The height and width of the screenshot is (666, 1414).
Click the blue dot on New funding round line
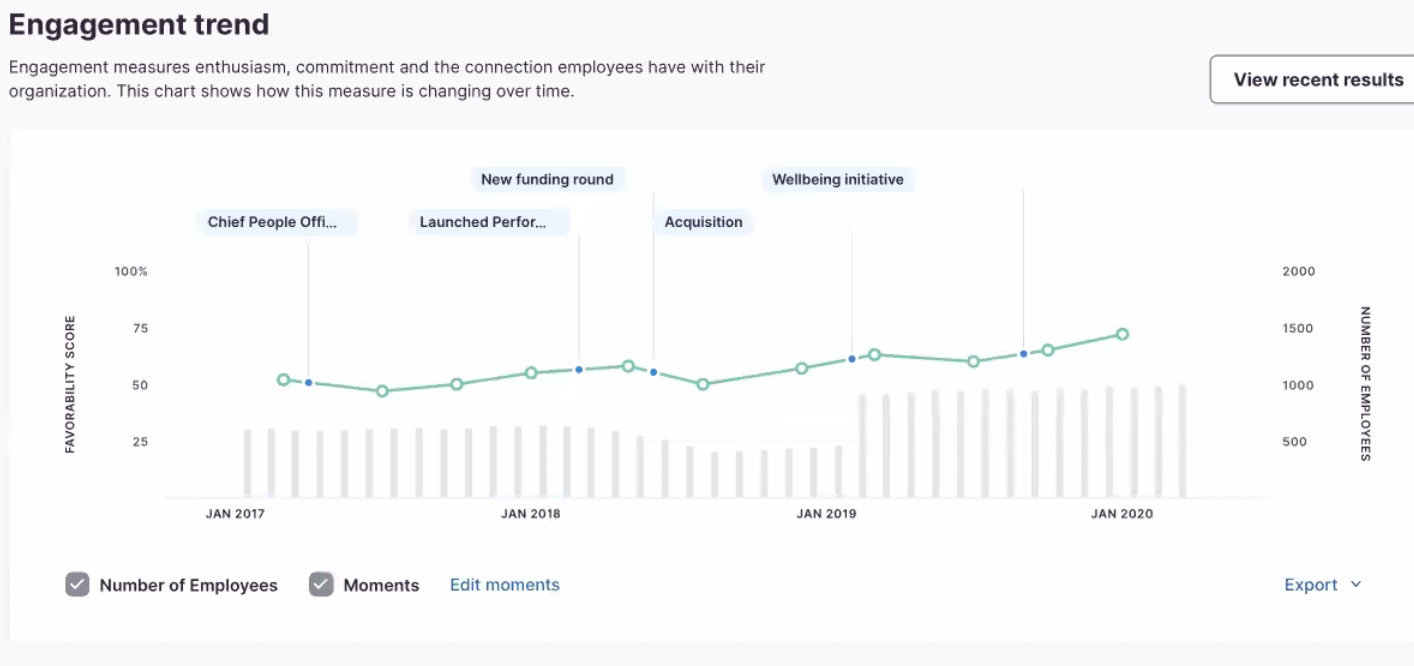[653, 372]
